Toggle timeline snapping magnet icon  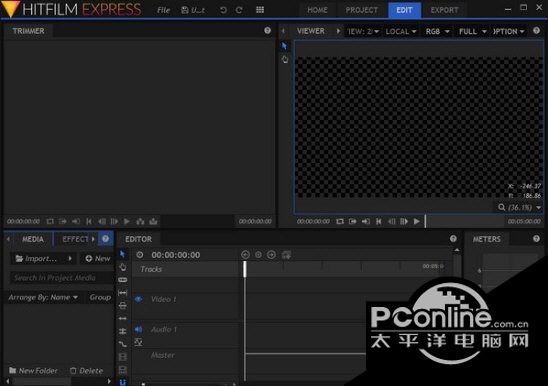click(123, 382)
